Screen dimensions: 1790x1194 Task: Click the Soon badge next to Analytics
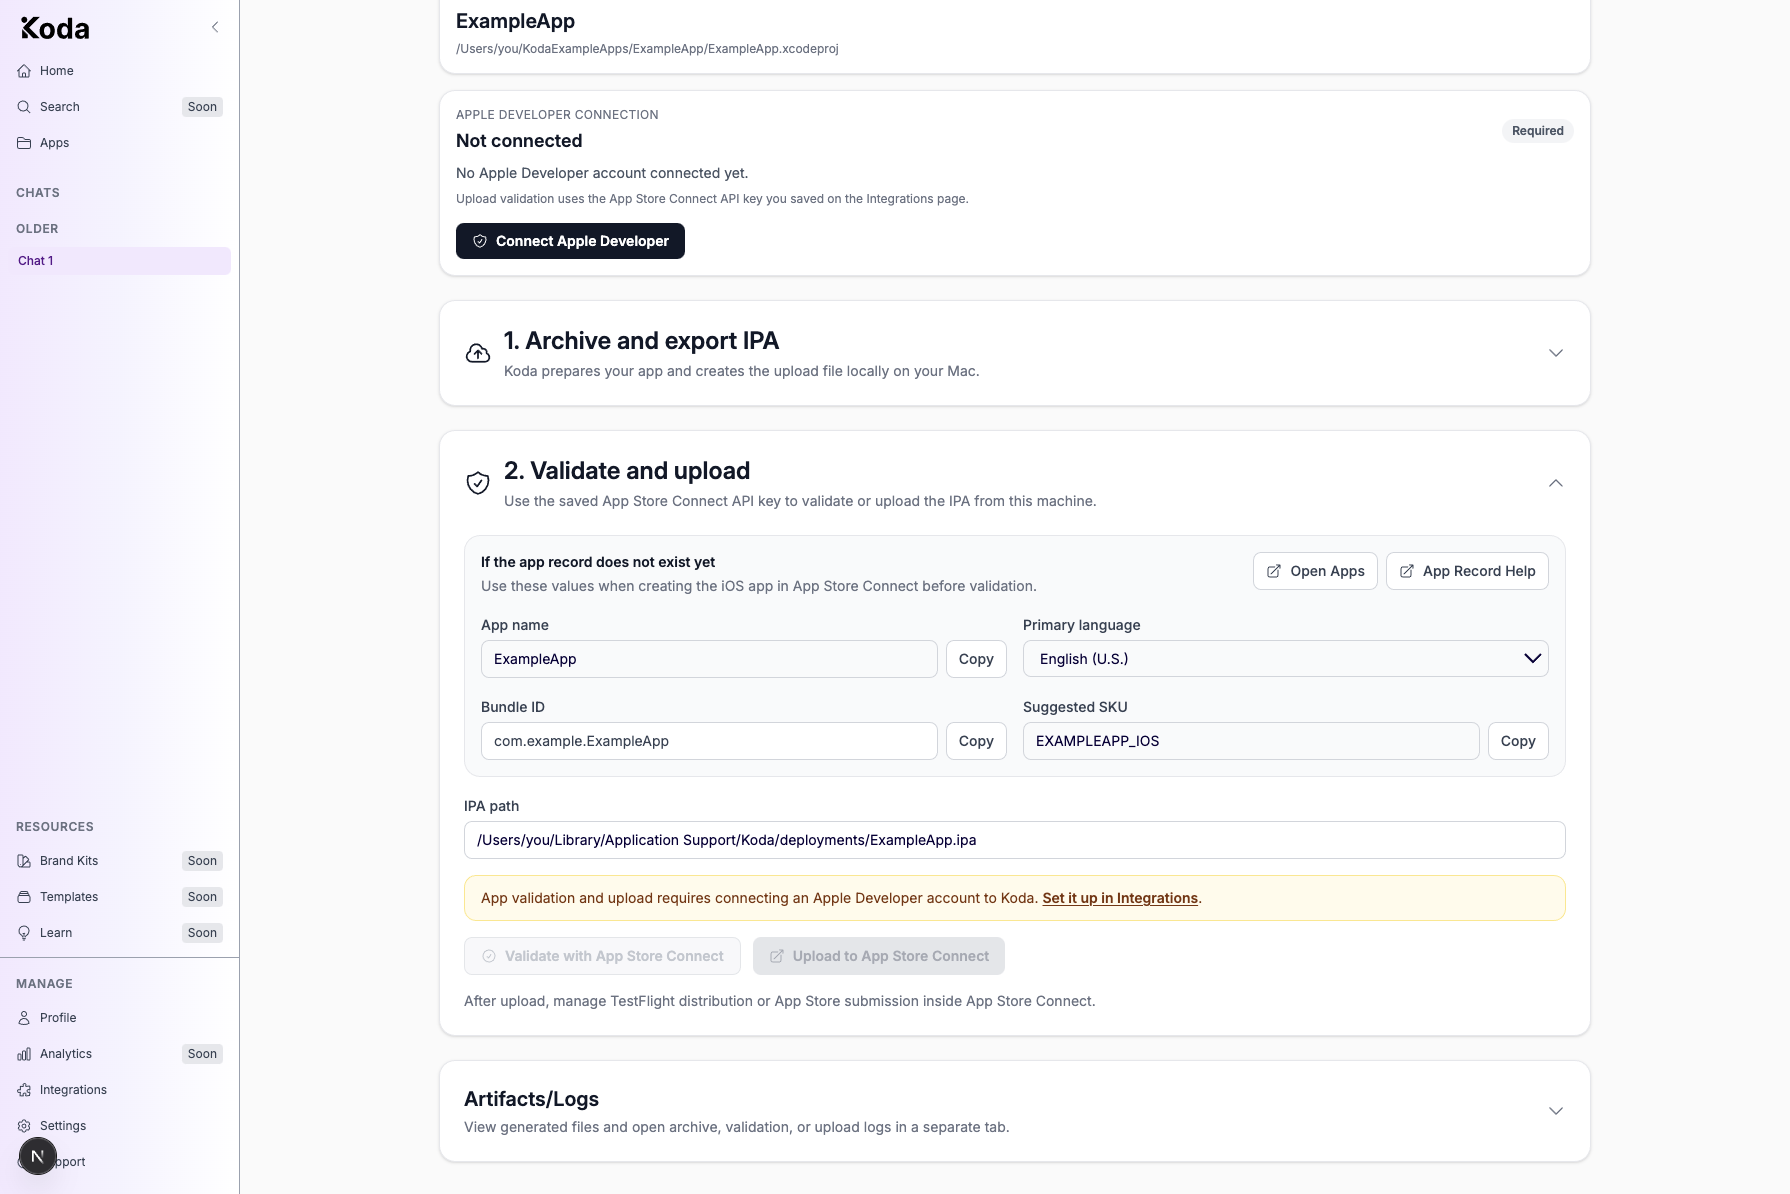click(x=202, y=1054)
